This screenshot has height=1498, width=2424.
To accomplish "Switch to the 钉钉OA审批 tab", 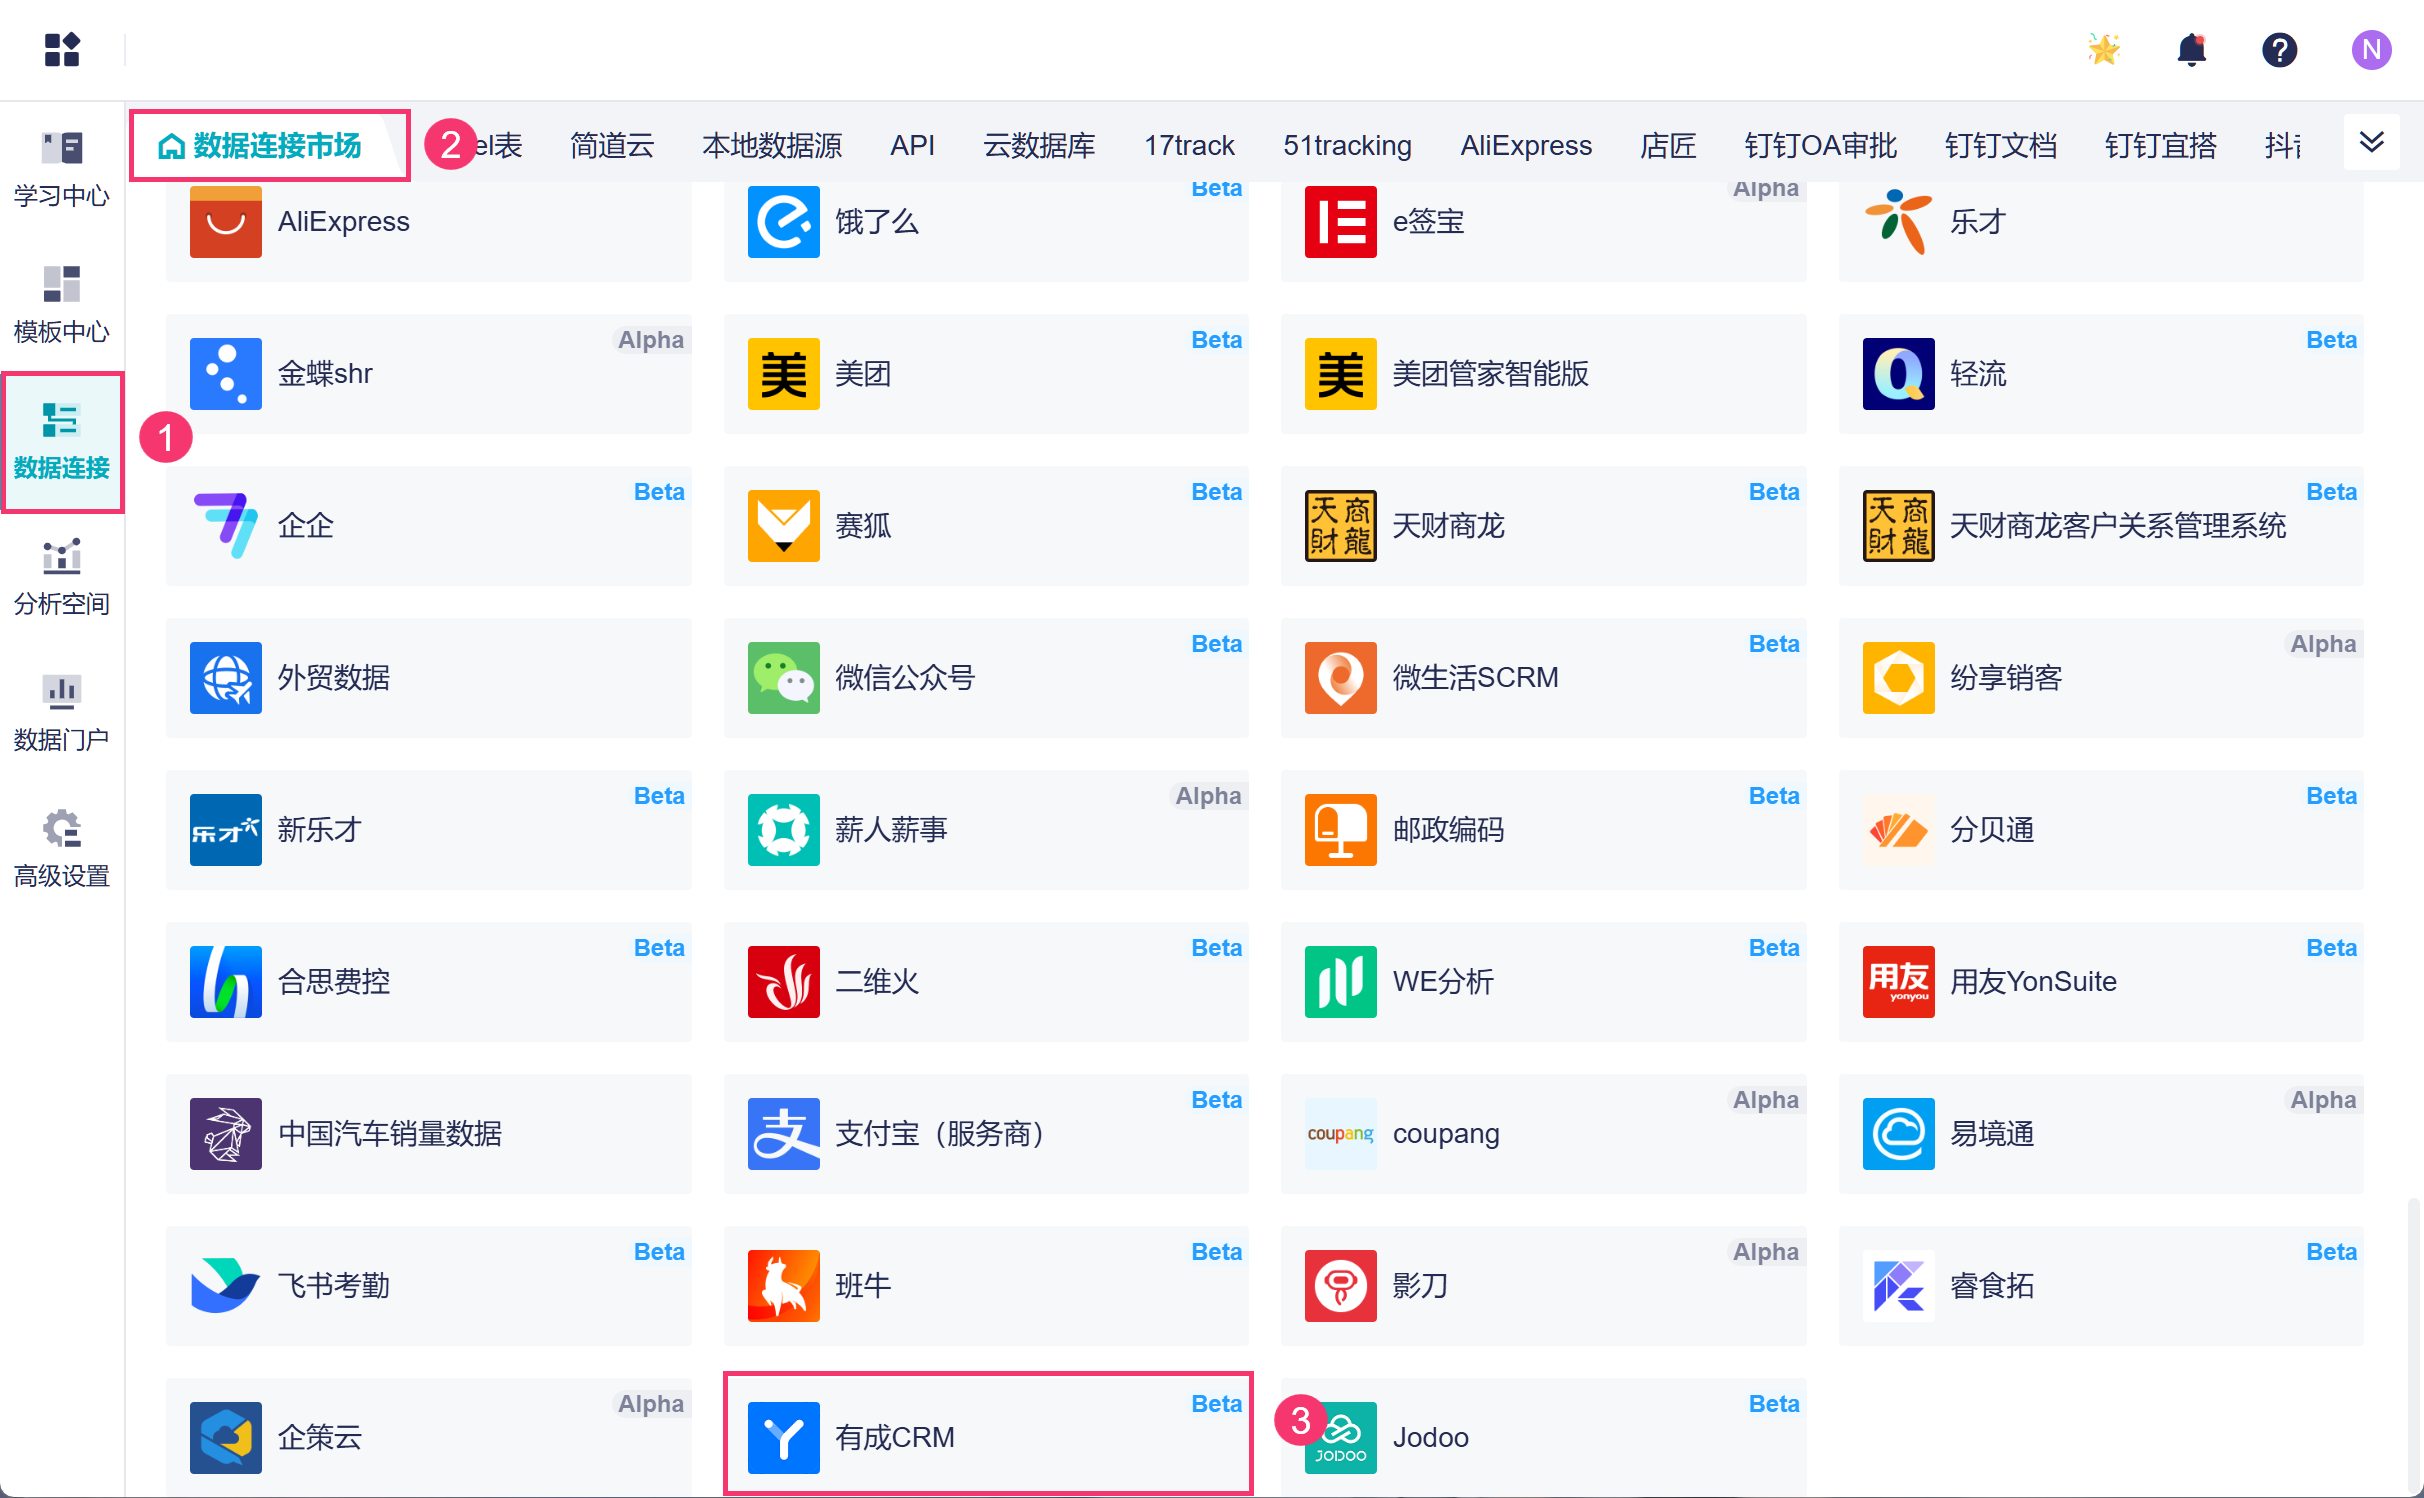I will click(x=1820, y=146).
